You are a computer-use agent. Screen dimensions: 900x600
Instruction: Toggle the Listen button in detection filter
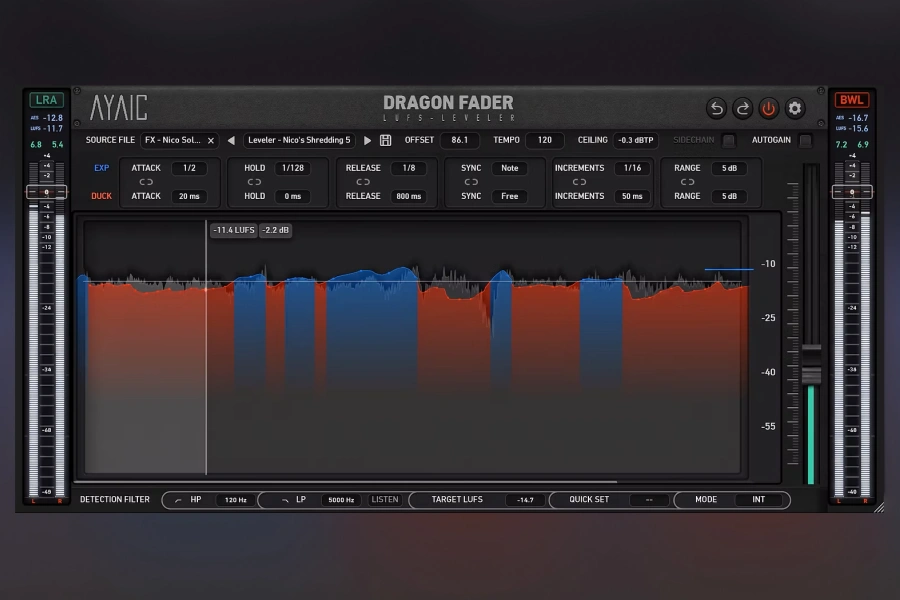(385, 500)
